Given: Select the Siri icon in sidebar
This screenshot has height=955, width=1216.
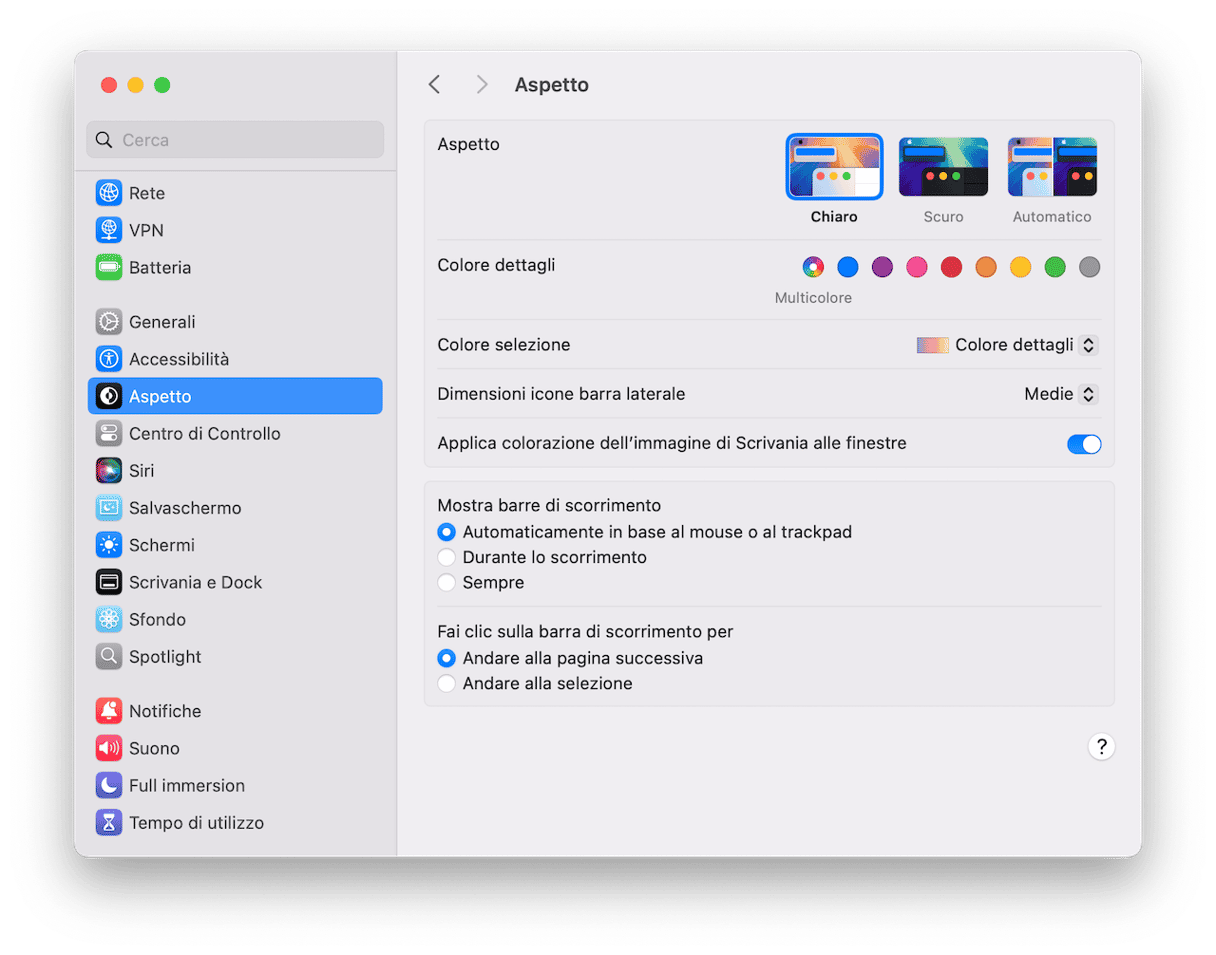Looking at the screenshot, I should coord(109,470).
